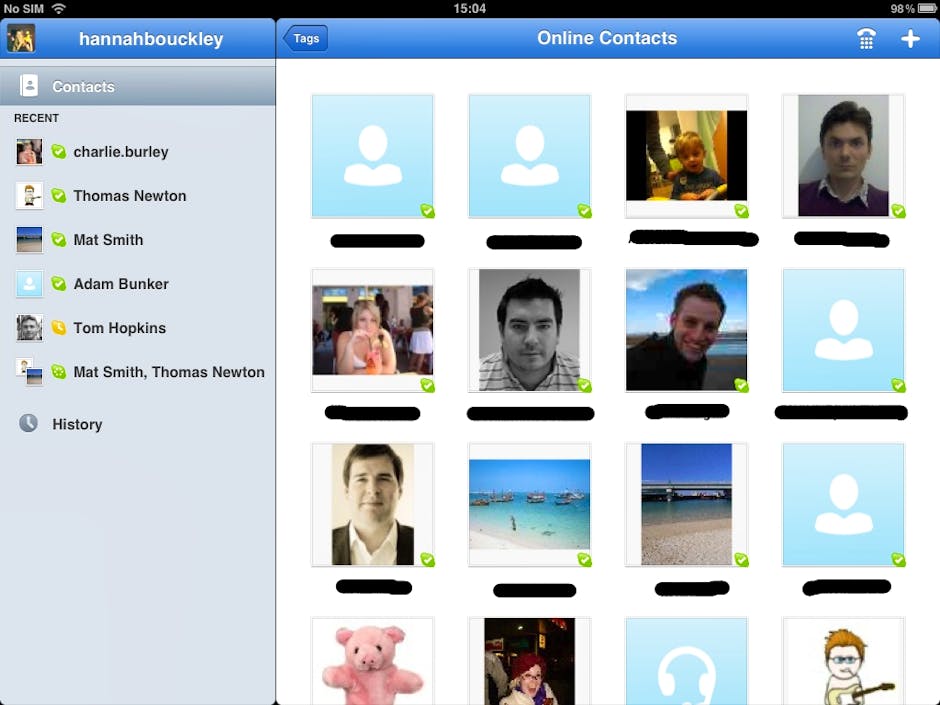The height and width of the screenshot is (705, 940).
Task: Go back using the Tags button
Action: pos(306,39)
